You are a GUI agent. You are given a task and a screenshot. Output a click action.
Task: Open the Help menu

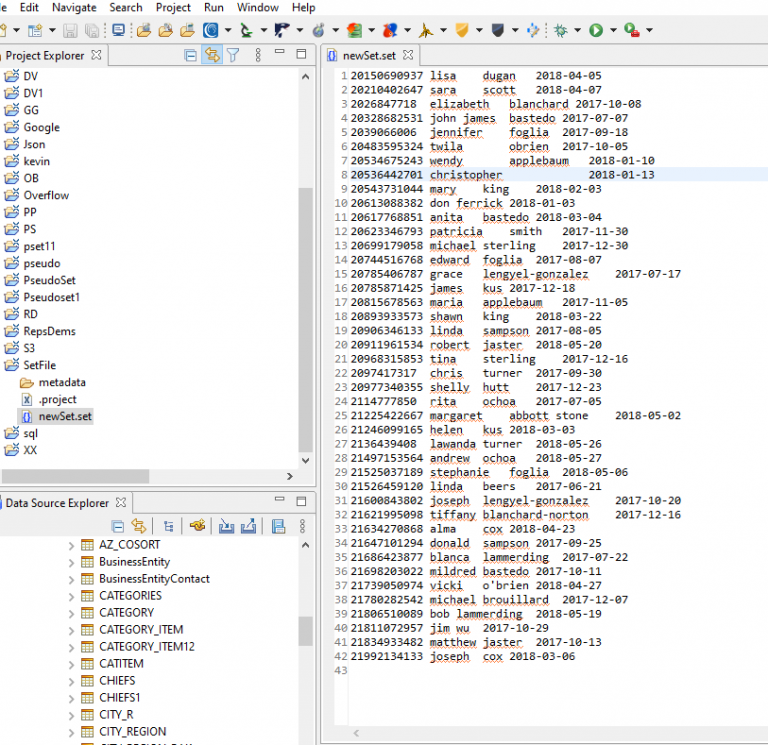click(x=303, y=7)
